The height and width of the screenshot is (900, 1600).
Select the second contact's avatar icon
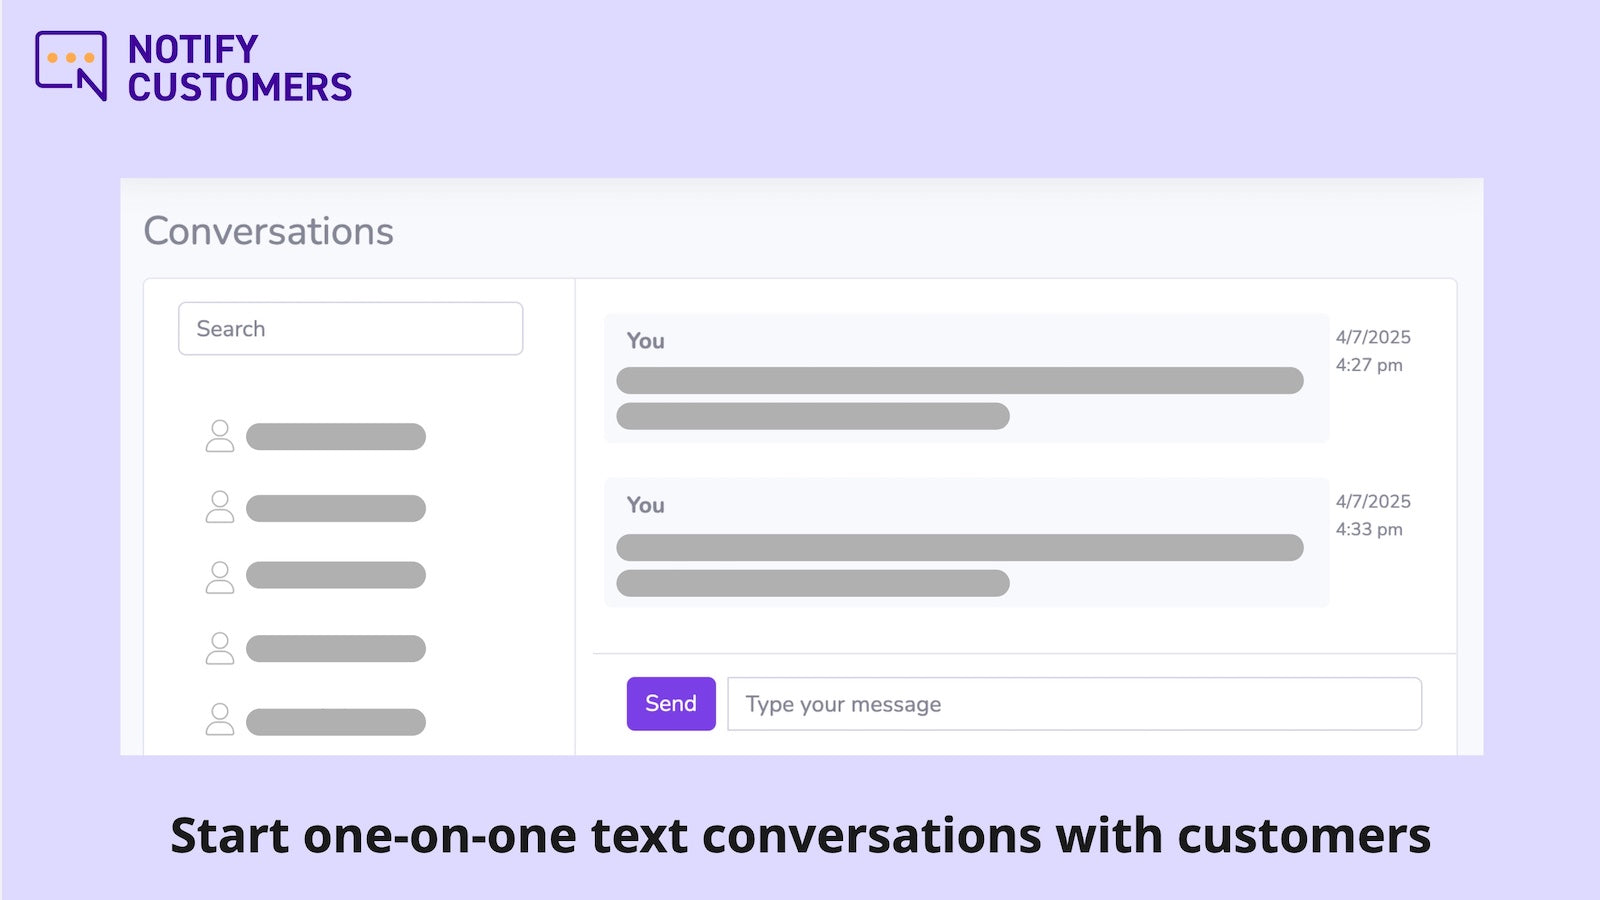pyautogui.click(x=220, y=507)
